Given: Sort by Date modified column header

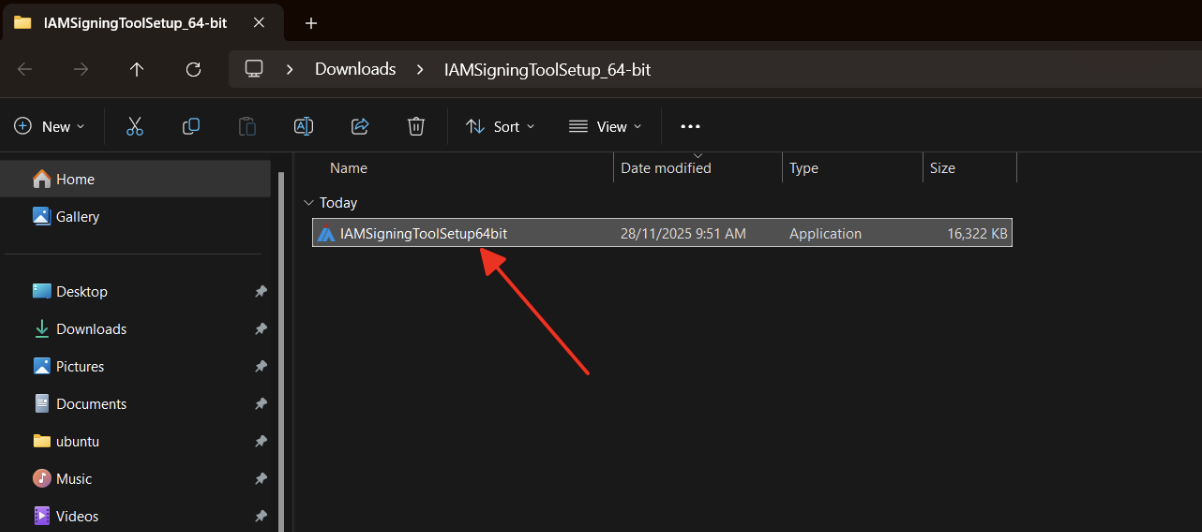Looking at the screenshot, I should coord(666,168).
